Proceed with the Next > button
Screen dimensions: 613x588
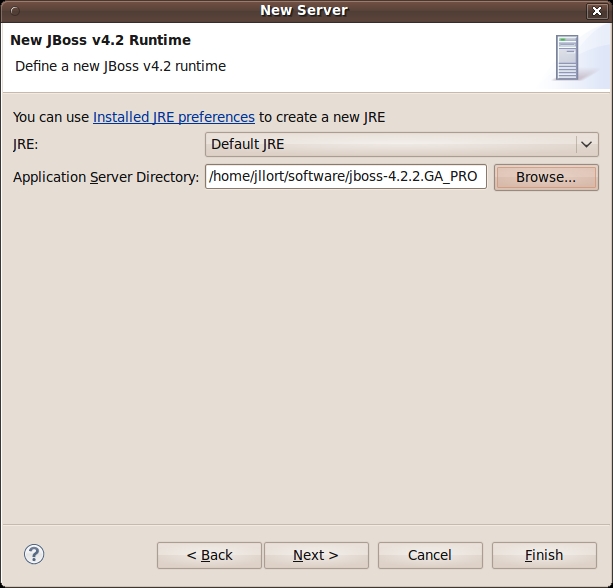(x=316, y=555)
